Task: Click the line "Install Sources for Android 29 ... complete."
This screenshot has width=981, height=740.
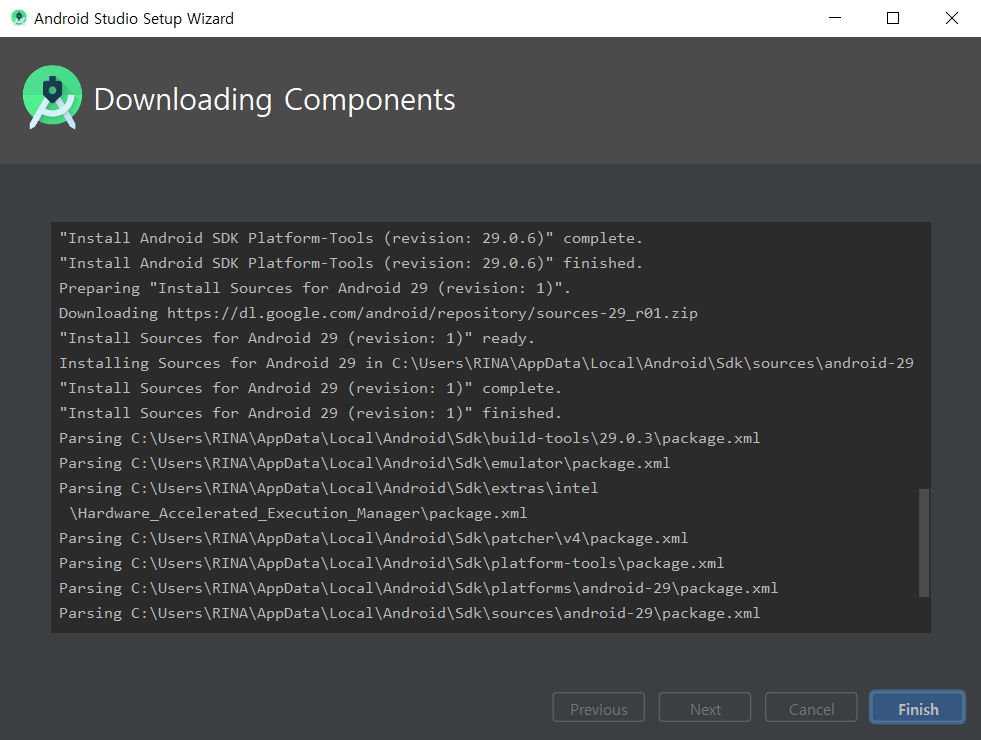Action: click(310, 388)
